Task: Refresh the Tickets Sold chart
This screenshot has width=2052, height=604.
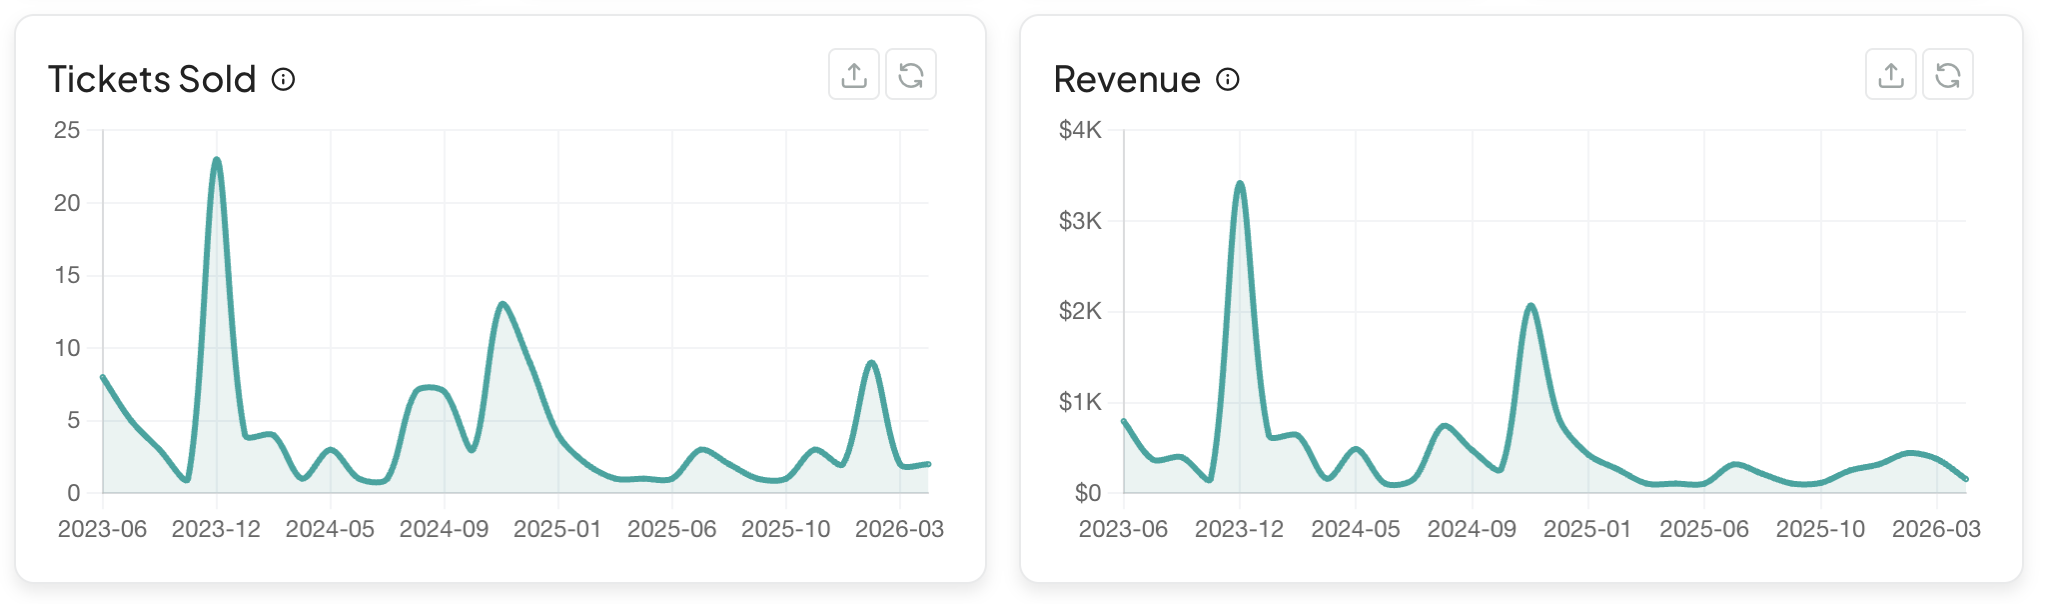Action: tap(910, 75)
